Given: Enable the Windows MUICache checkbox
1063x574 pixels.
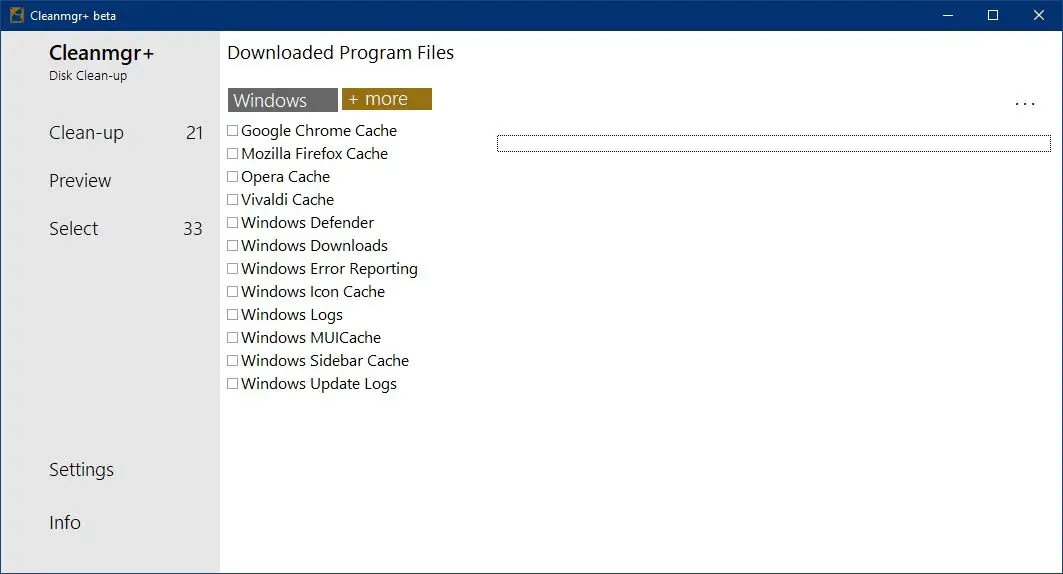Looking at the screenshot, I should (x=233, y=337).
